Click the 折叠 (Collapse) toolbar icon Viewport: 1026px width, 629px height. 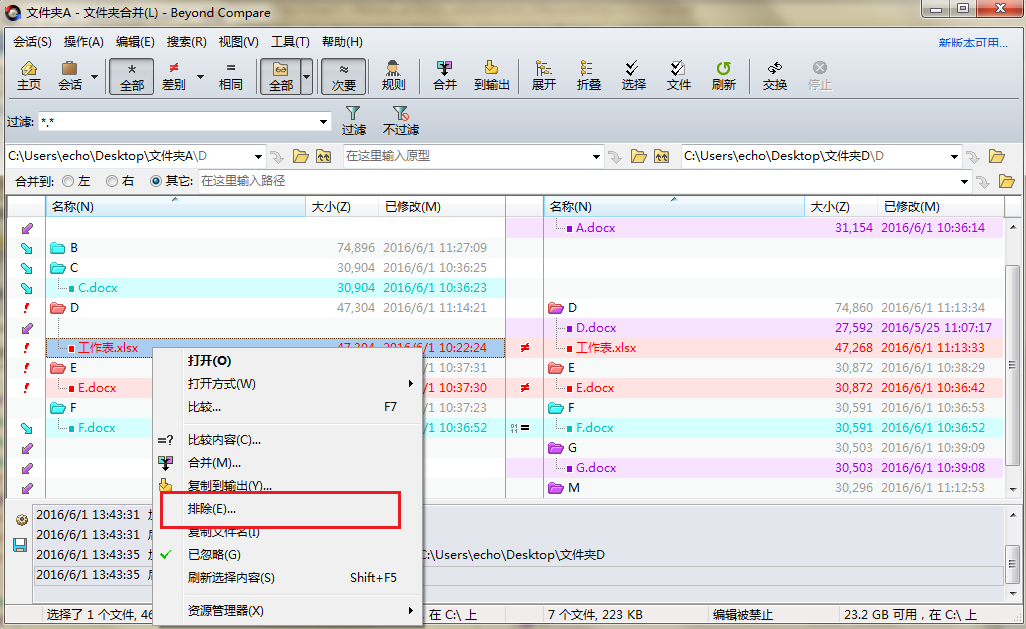(x=589, y=75)
